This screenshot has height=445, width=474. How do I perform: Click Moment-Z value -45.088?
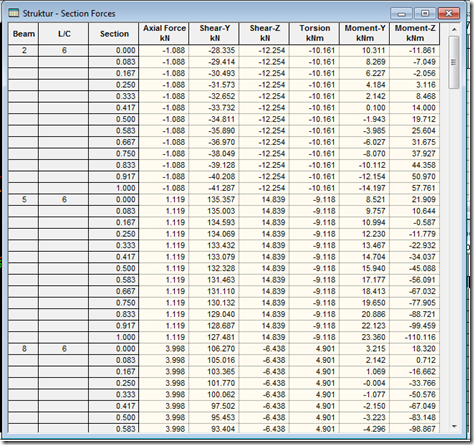click(415, 269)
